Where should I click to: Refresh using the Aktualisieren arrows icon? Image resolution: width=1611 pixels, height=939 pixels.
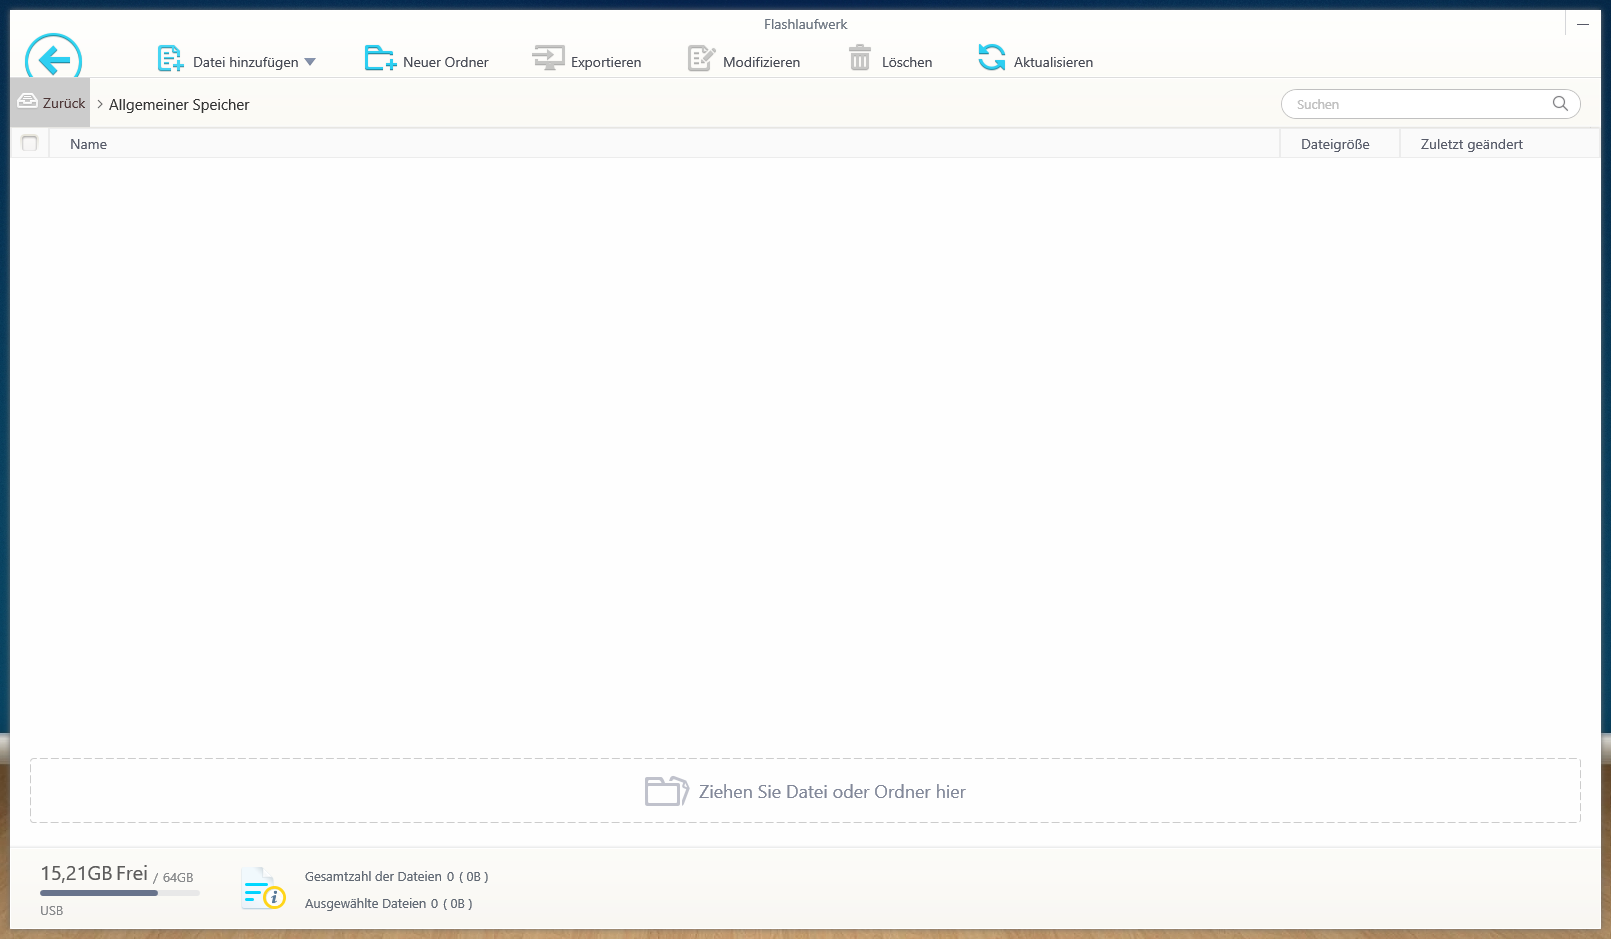pyautogui.click(x=991, y=59)
